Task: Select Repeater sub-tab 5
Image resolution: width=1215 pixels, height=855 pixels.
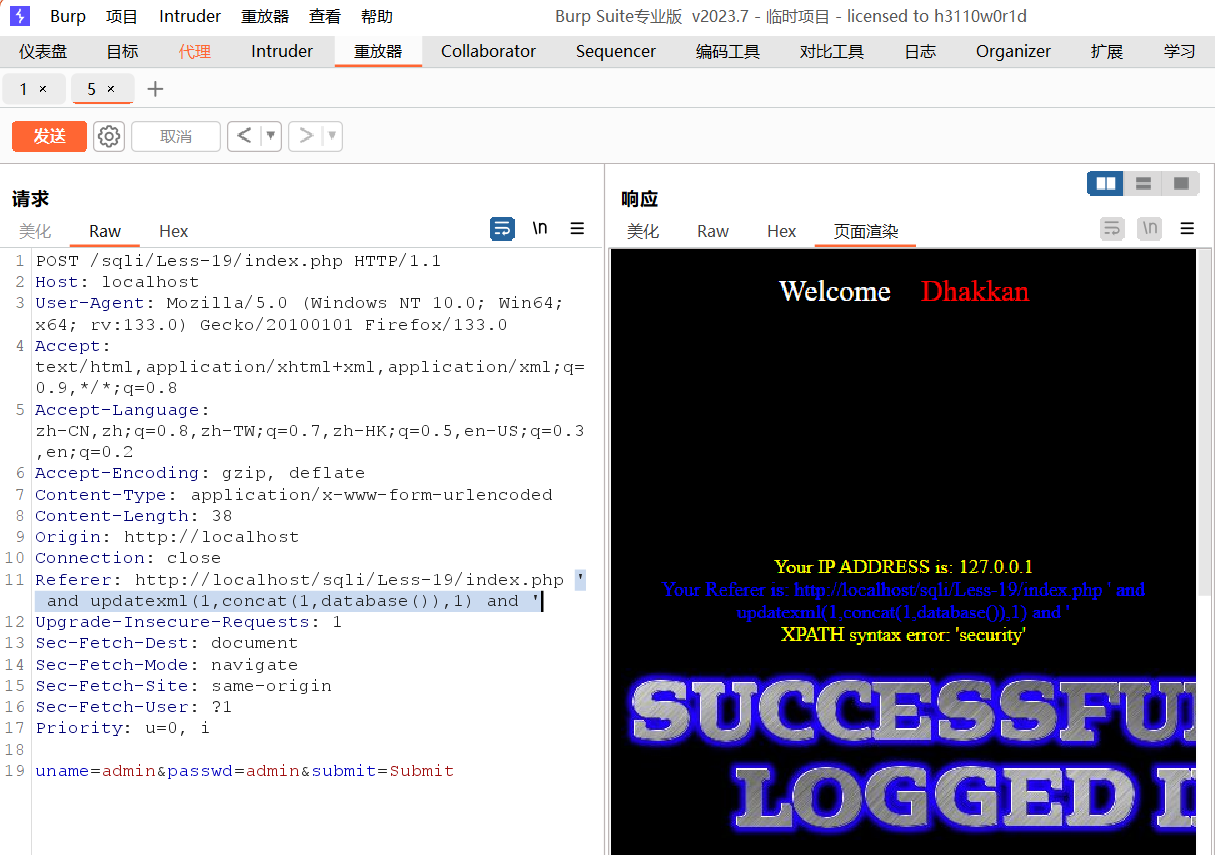Action: click(91, 89)
